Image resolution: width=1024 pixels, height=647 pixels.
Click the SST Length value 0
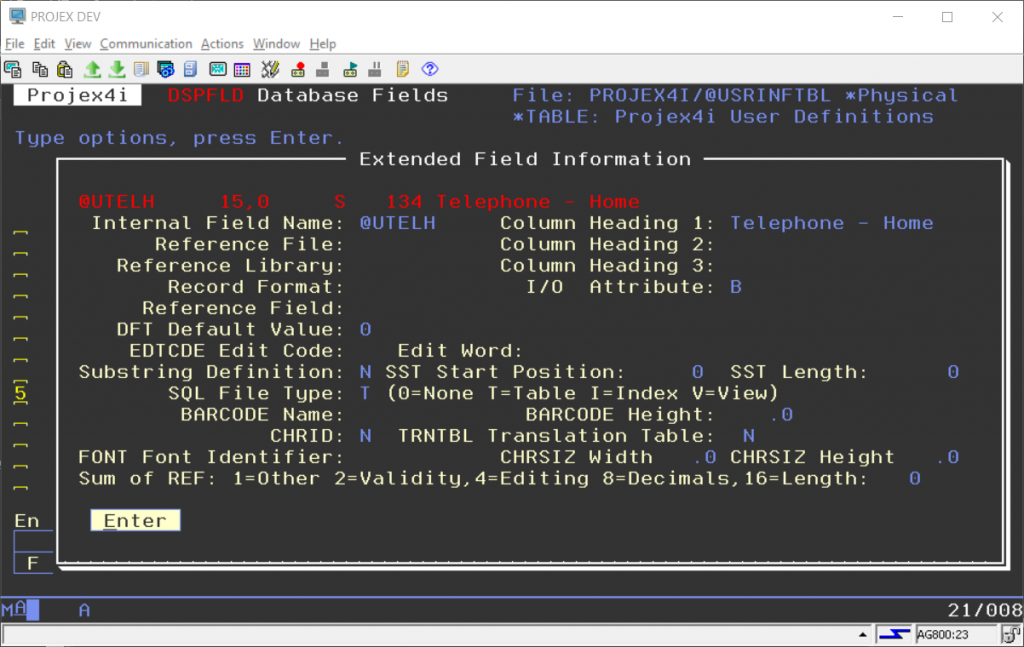click(953, 372)
